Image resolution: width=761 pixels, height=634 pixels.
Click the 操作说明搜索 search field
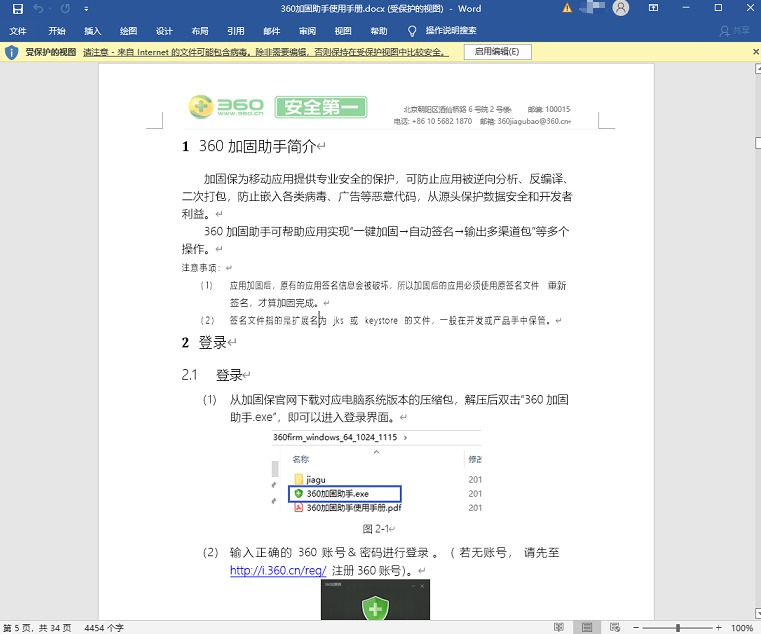coord(451,31)
